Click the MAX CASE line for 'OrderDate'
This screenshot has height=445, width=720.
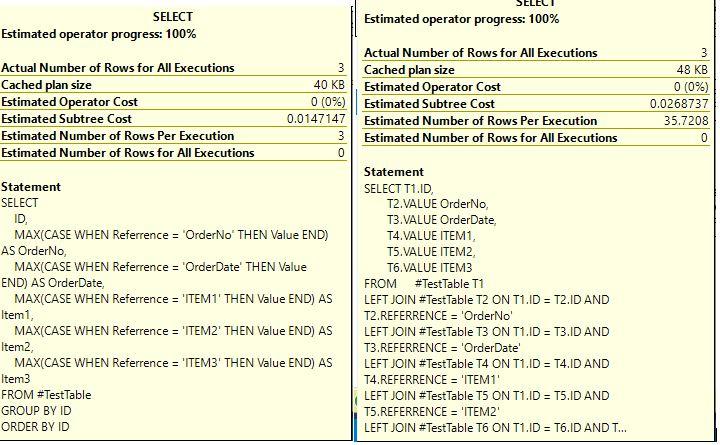coord(161,267)
